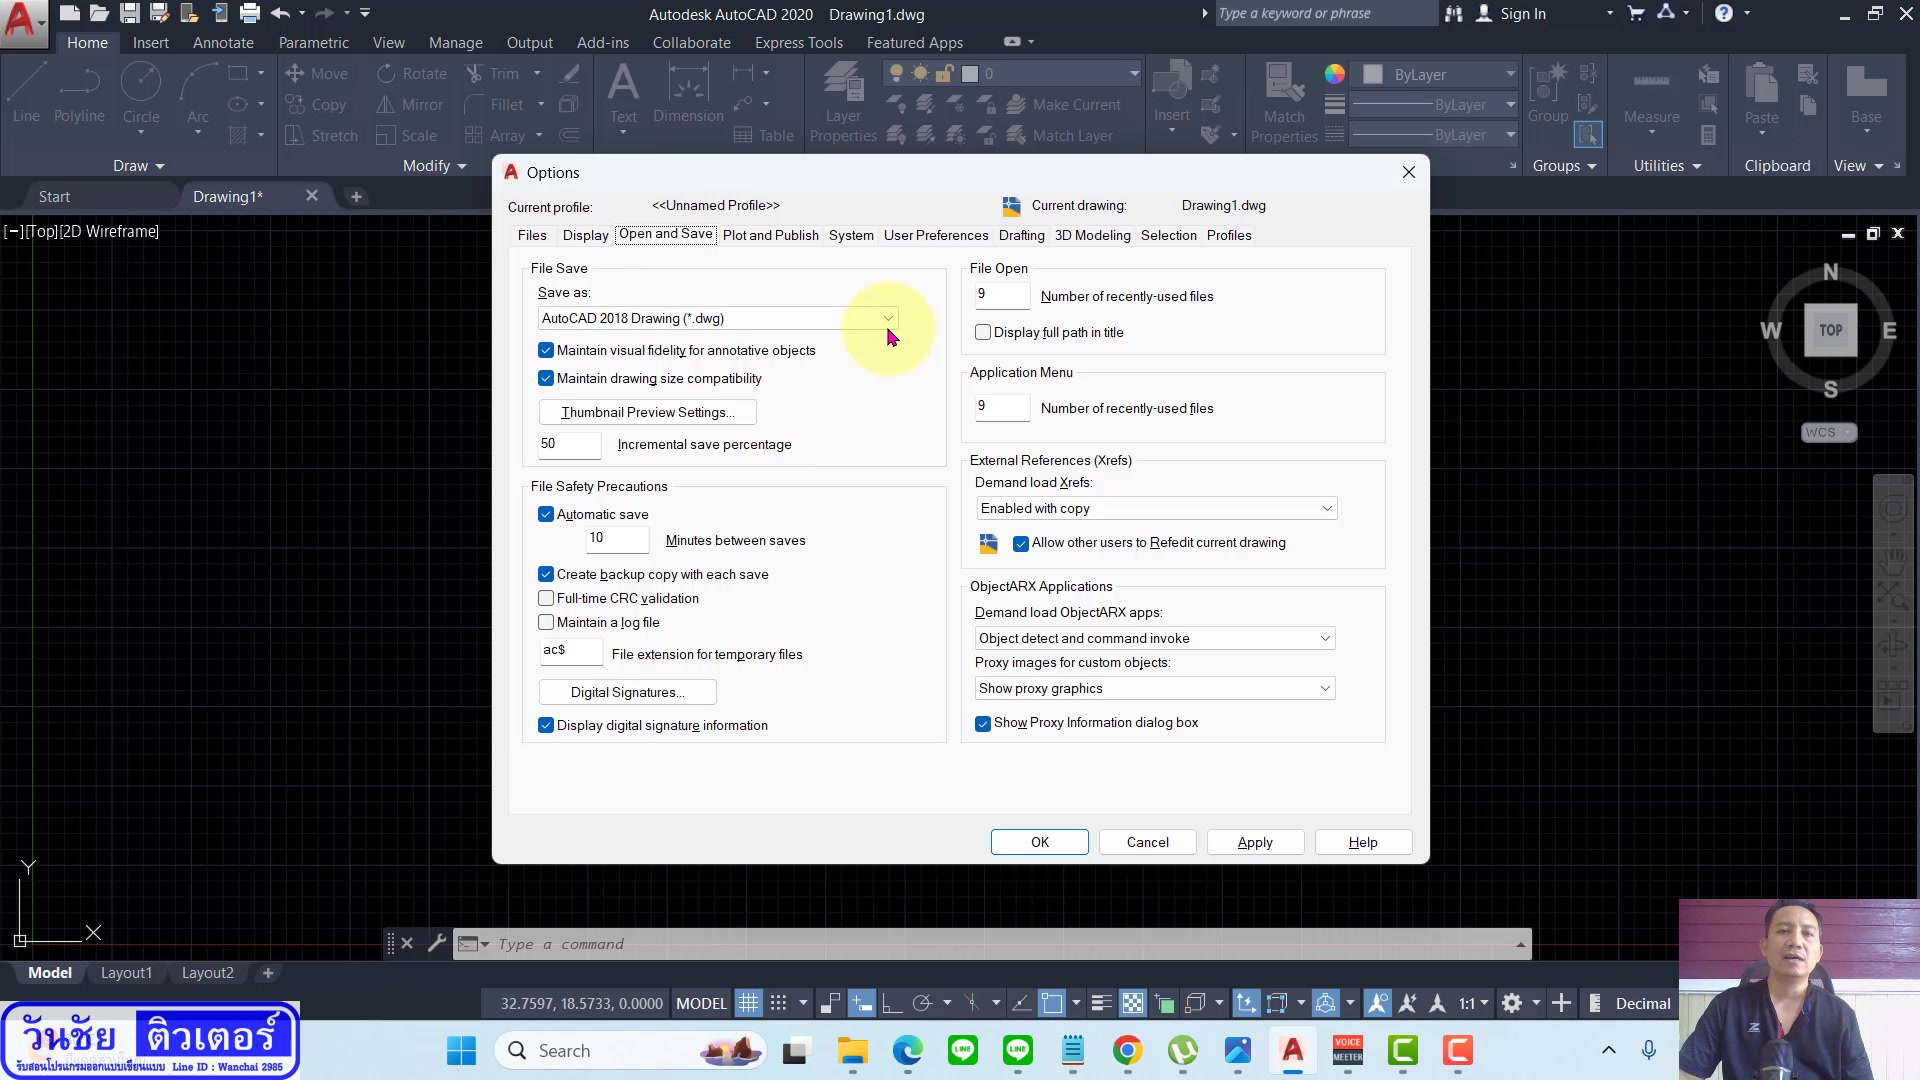Customize command line with wrench icon
This screenshot has width=1920, height=1080.
point(437,943)
